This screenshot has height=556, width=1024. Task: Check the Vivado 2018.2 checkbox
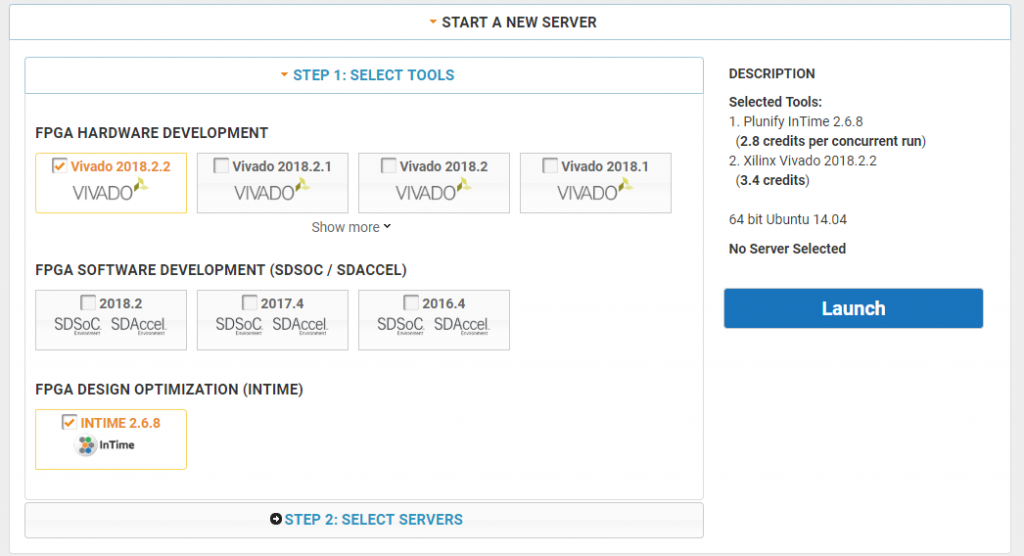[x=389, y=166]
